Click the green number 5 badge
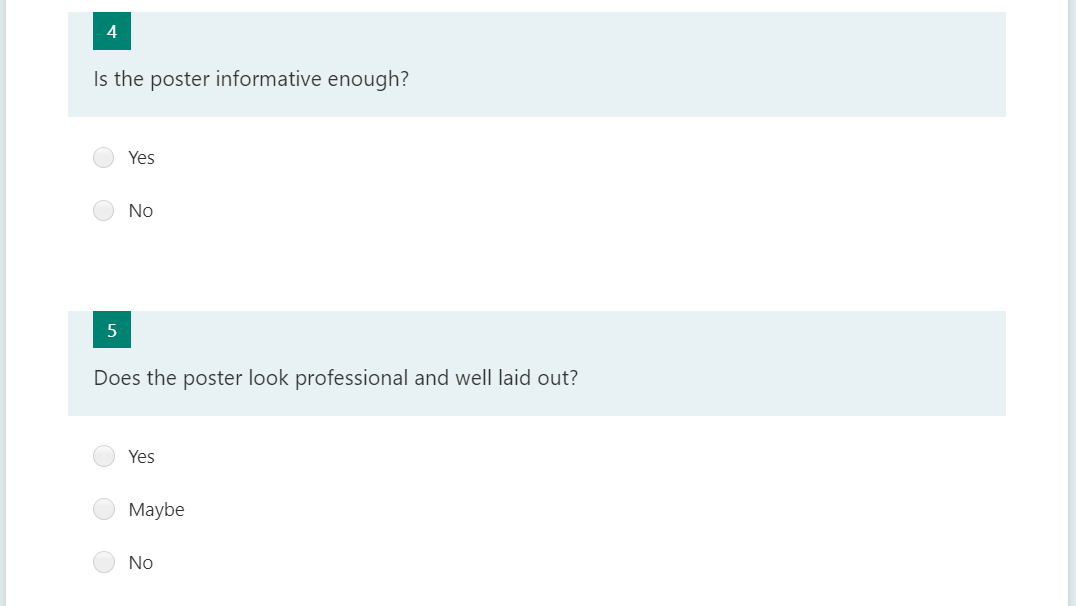This screenshot has width=1076, height=606. coord(112,330)
